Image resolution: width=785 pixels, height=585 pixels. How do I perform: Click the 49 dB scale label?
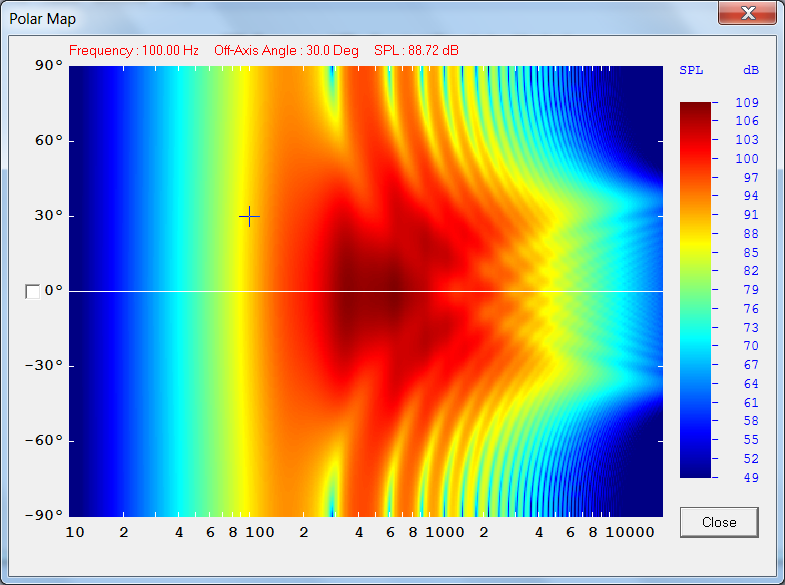[x=750, y=477]
